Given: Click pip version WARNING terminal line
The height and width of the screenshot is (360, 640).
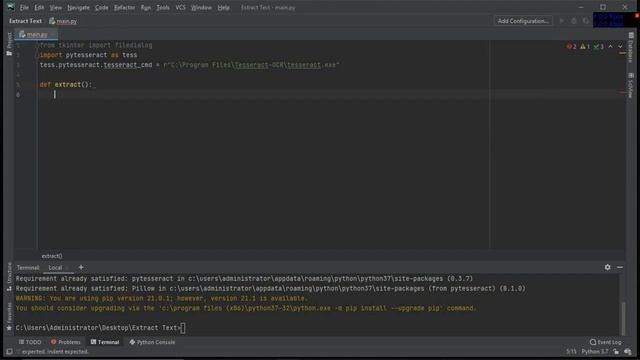Looking at the screenshot, I should click(x=161, y=298).
